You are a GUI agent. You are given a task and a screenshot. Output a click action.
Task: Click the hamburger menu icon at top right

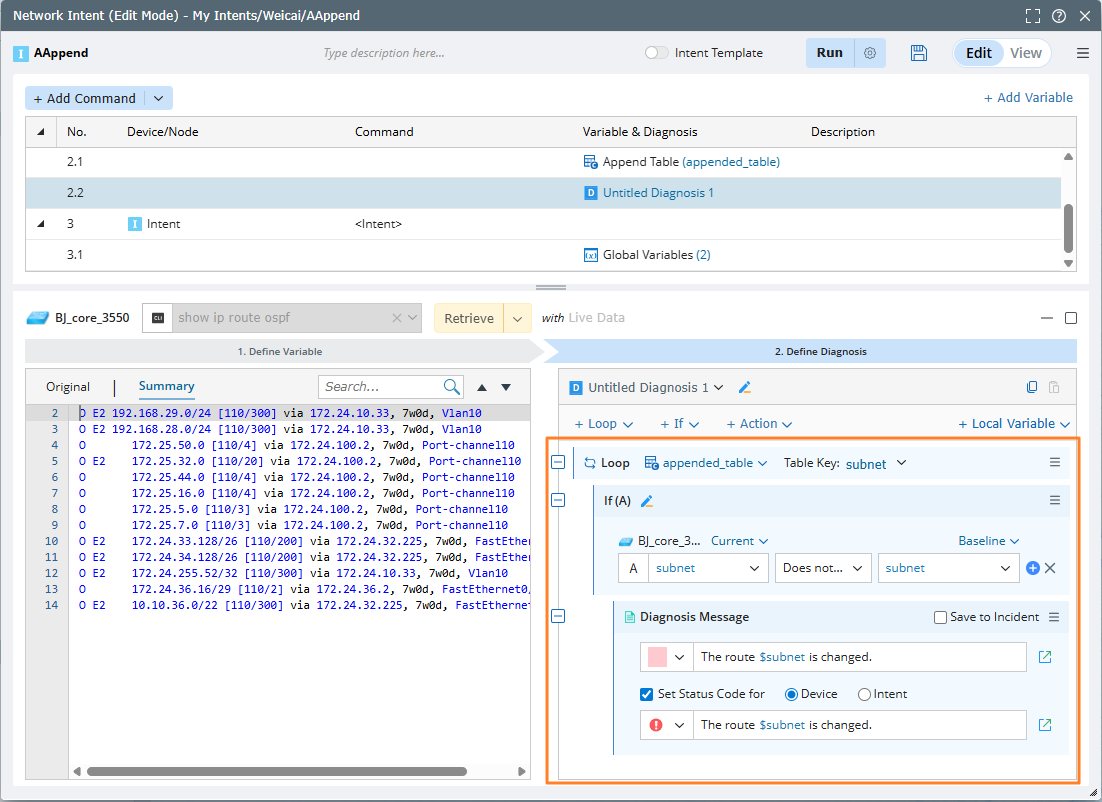pyautogui.click(x=1083, y=53)
